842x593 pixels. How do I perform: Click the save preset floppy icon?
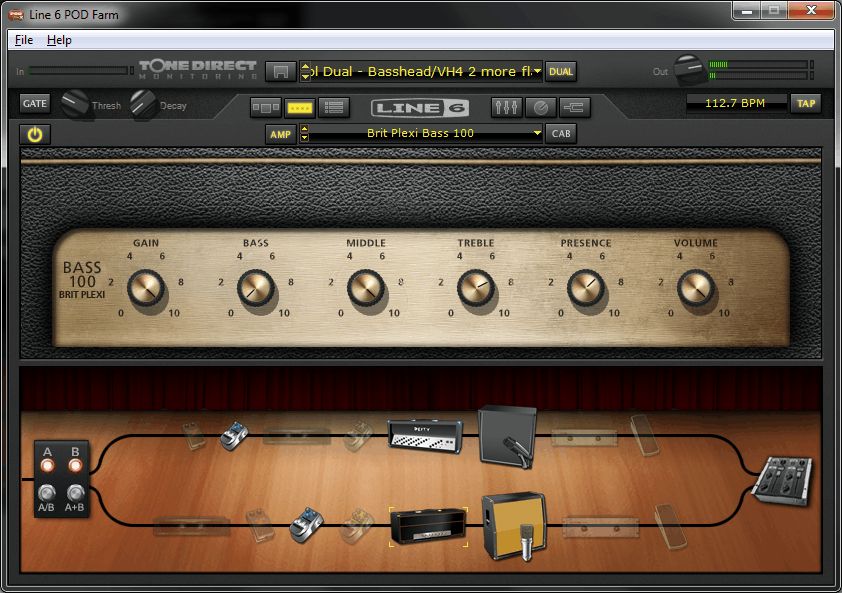(x=280, y=71)
